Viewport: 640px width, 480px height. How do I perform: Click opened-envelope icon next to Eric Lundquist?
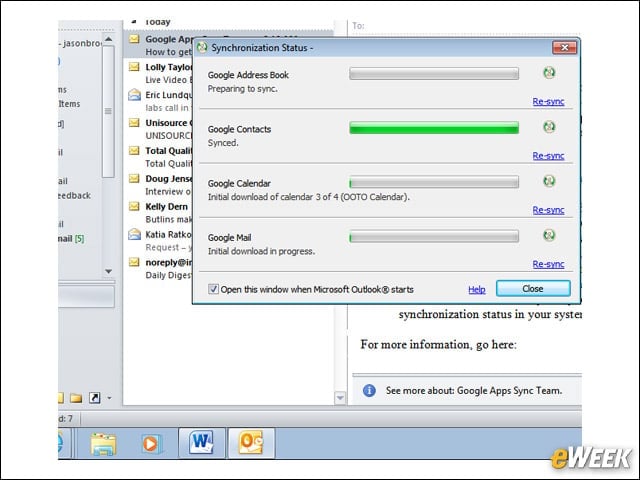134,95
